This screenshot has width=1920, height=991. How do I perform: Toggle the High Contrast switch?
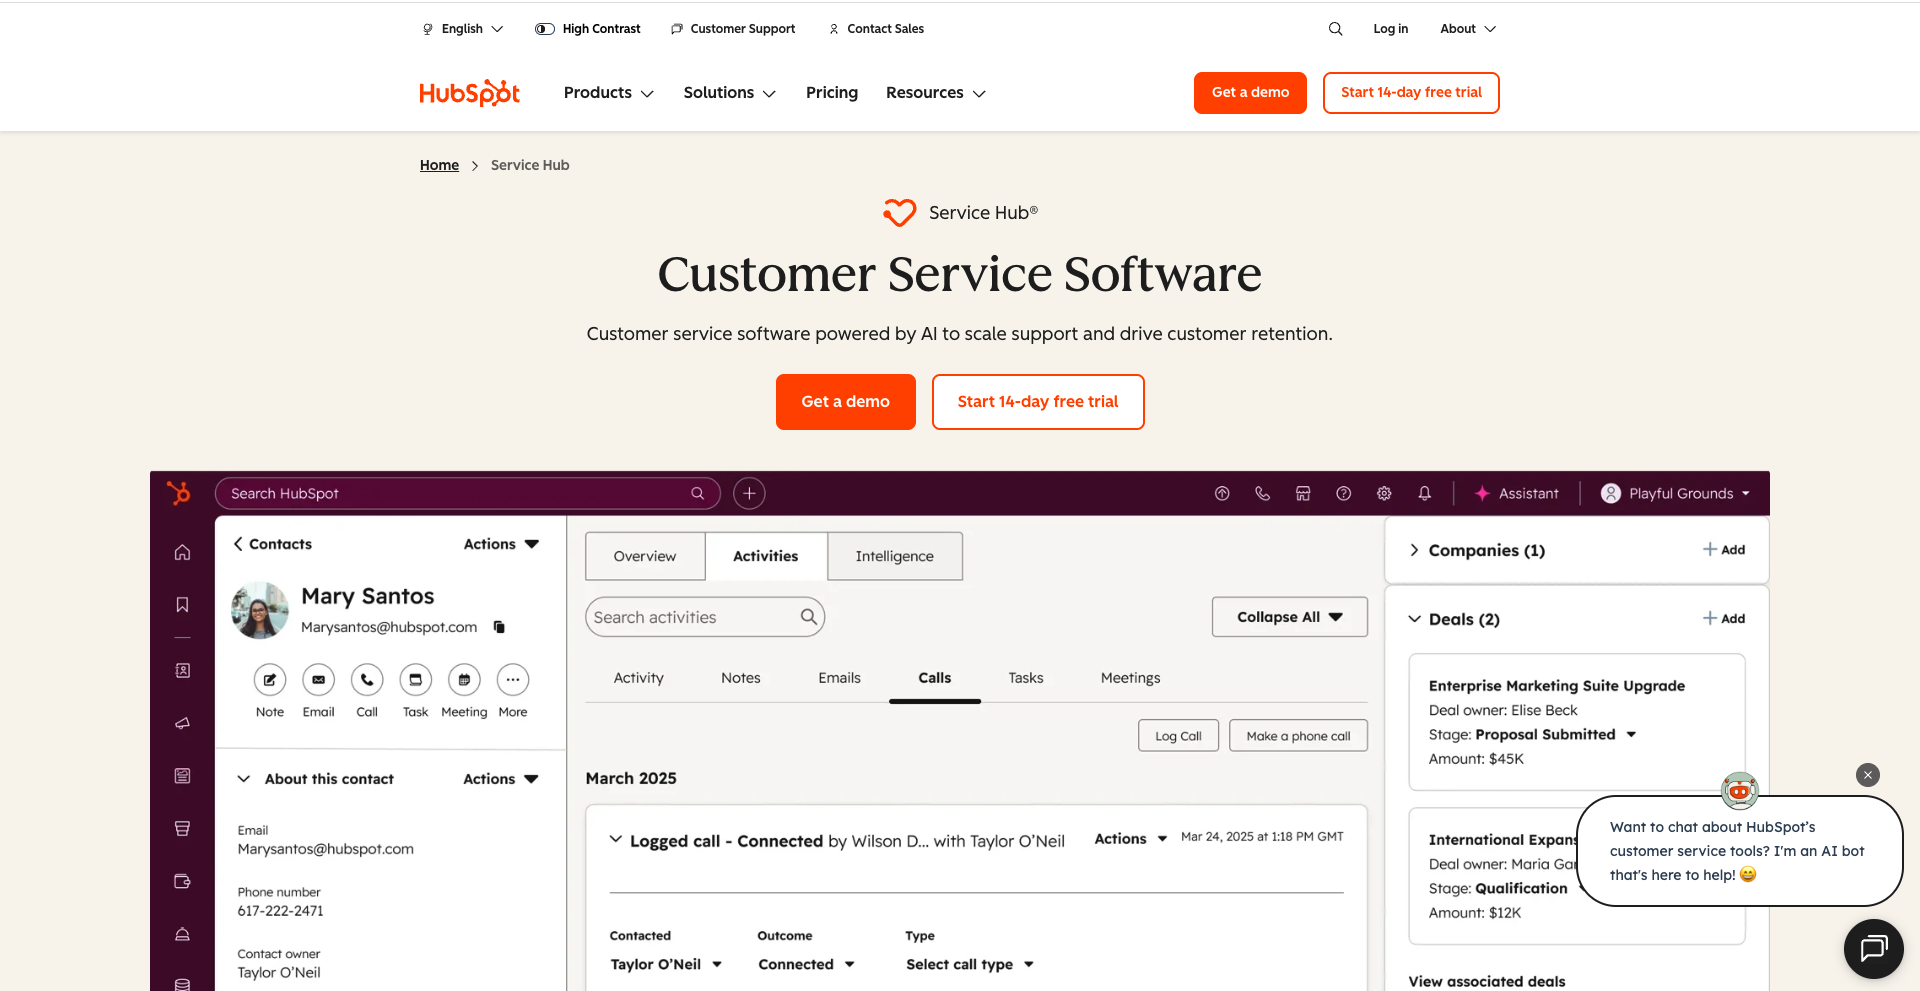tap(545, 29)
